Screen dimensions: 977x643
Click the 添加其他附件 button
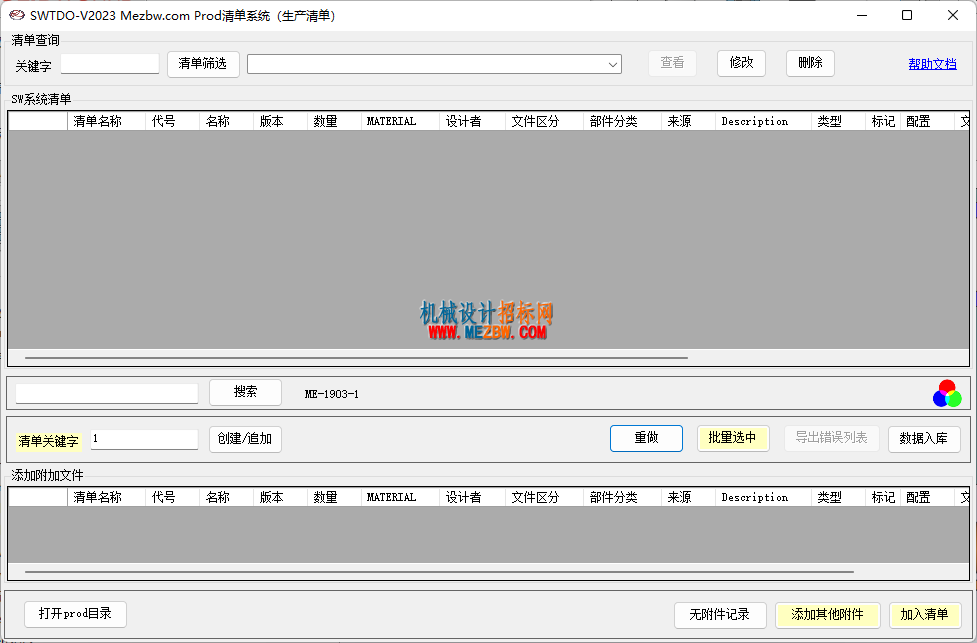click(827, 616)
